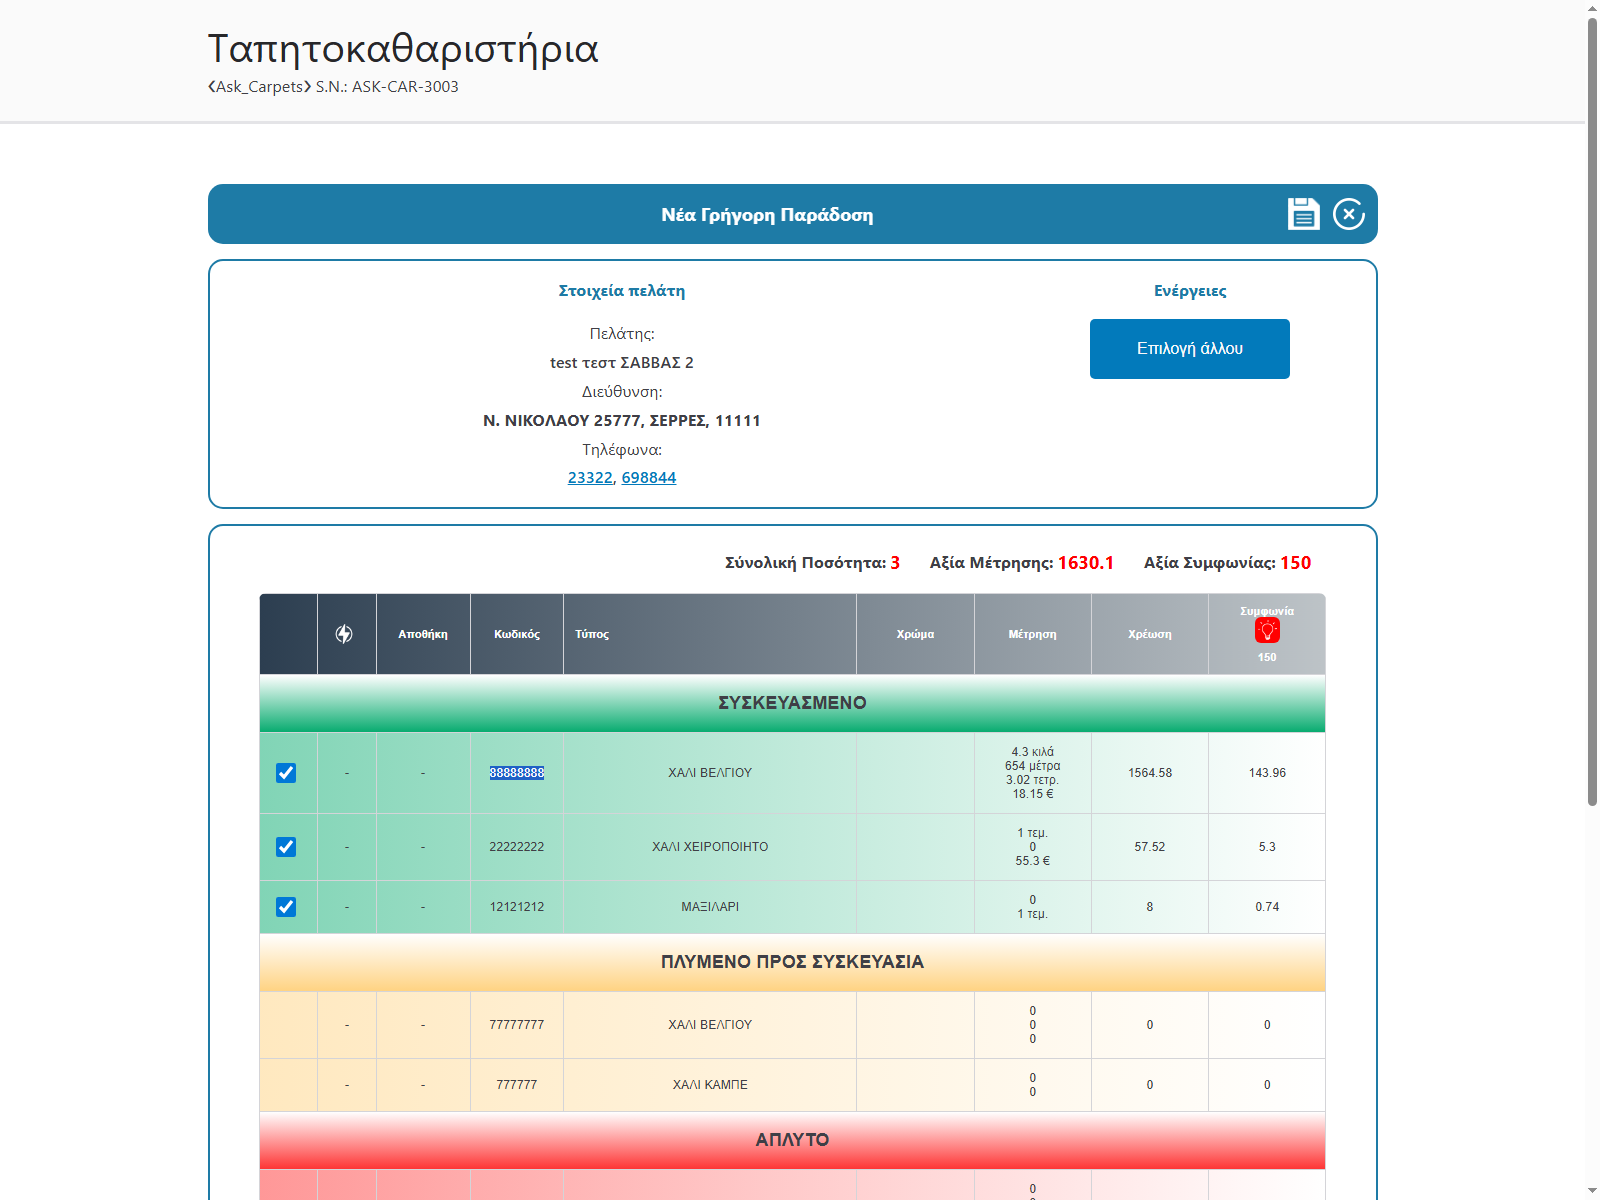Click the Κωδικός column header
1600x1200 pixels.
point(517,634)
